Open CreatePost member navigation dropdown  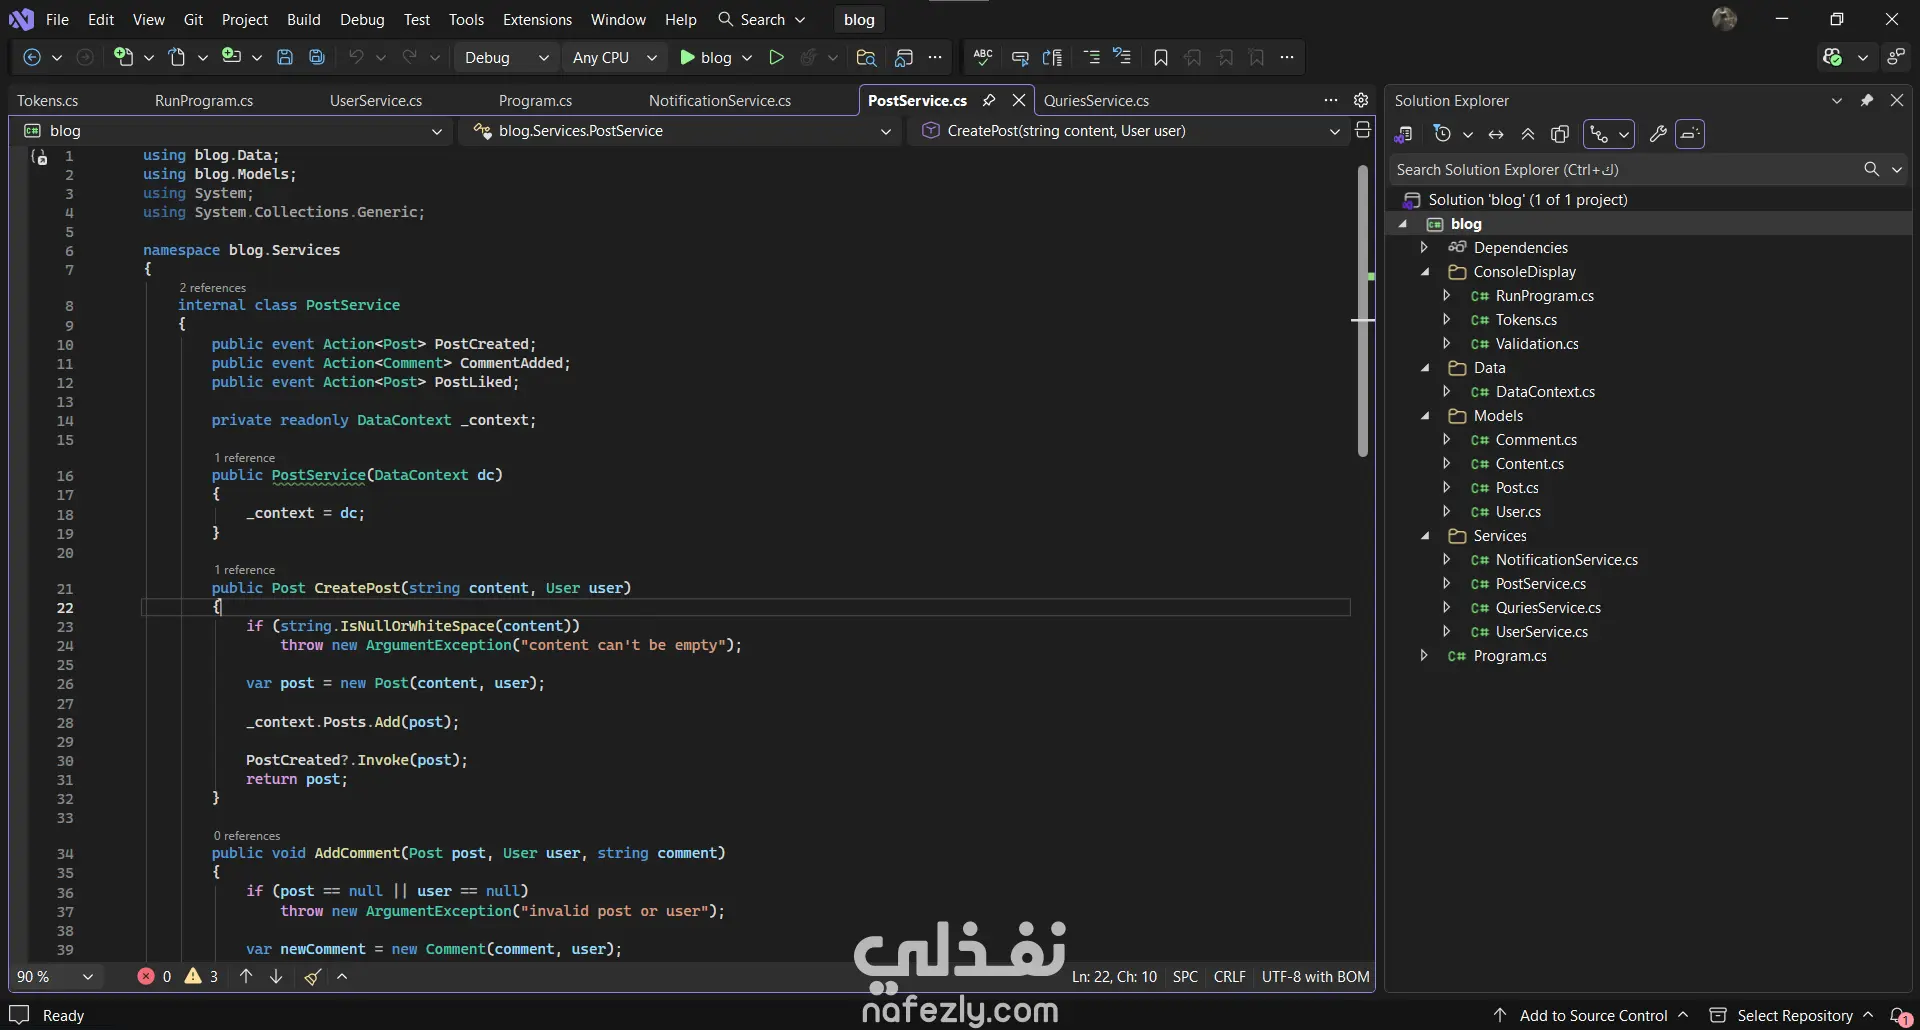[x=1129, y=131]
